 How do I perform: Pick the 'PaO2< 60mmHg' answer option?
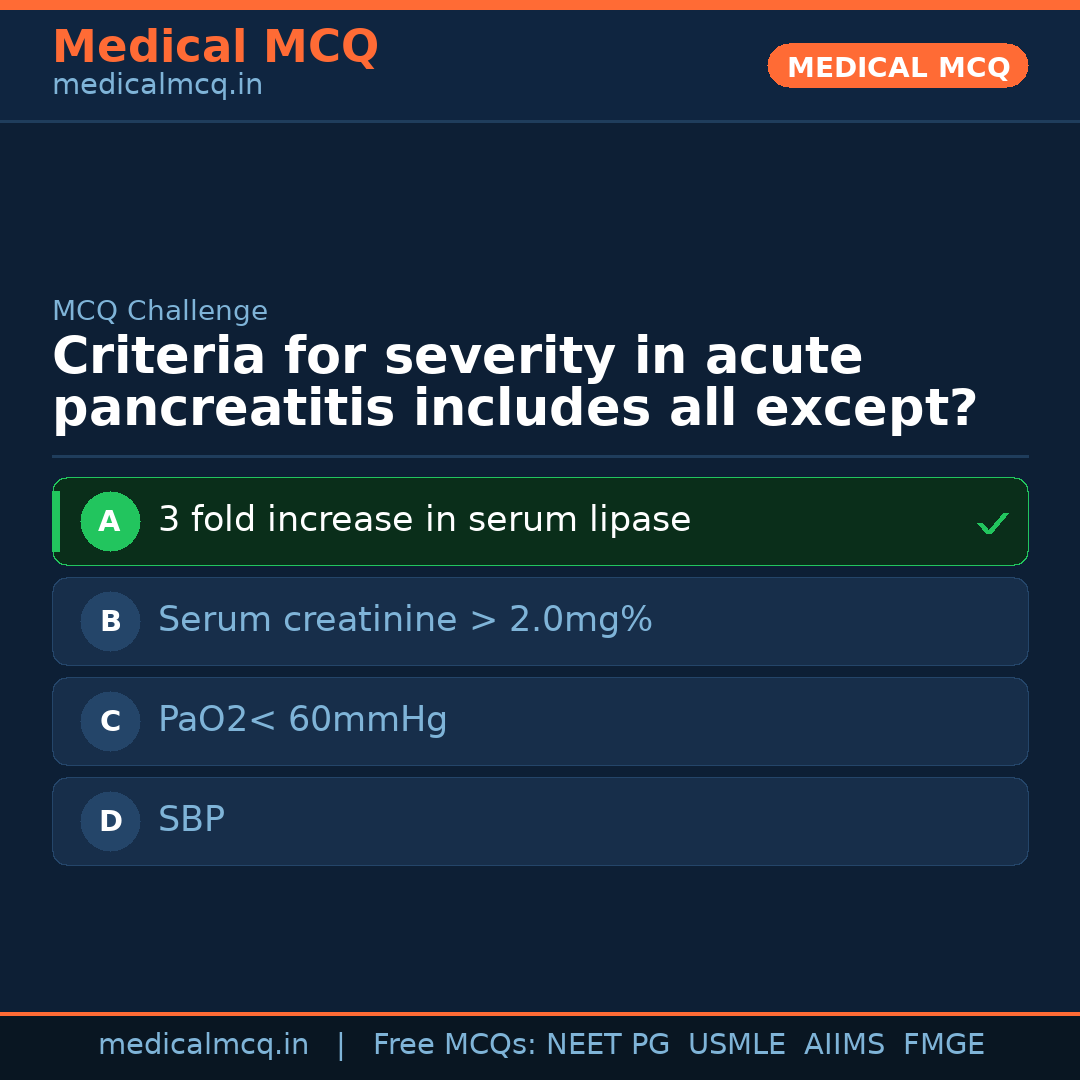coord(302,720)
